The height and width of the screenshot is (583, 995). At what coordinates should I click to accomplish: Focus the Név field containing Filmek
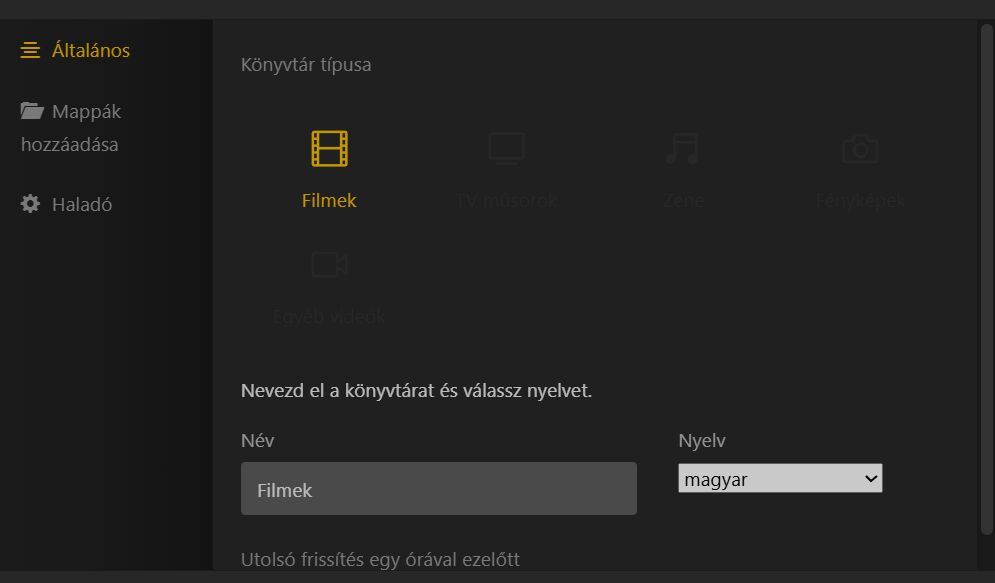pyautogui.click(x=438, y=488)
